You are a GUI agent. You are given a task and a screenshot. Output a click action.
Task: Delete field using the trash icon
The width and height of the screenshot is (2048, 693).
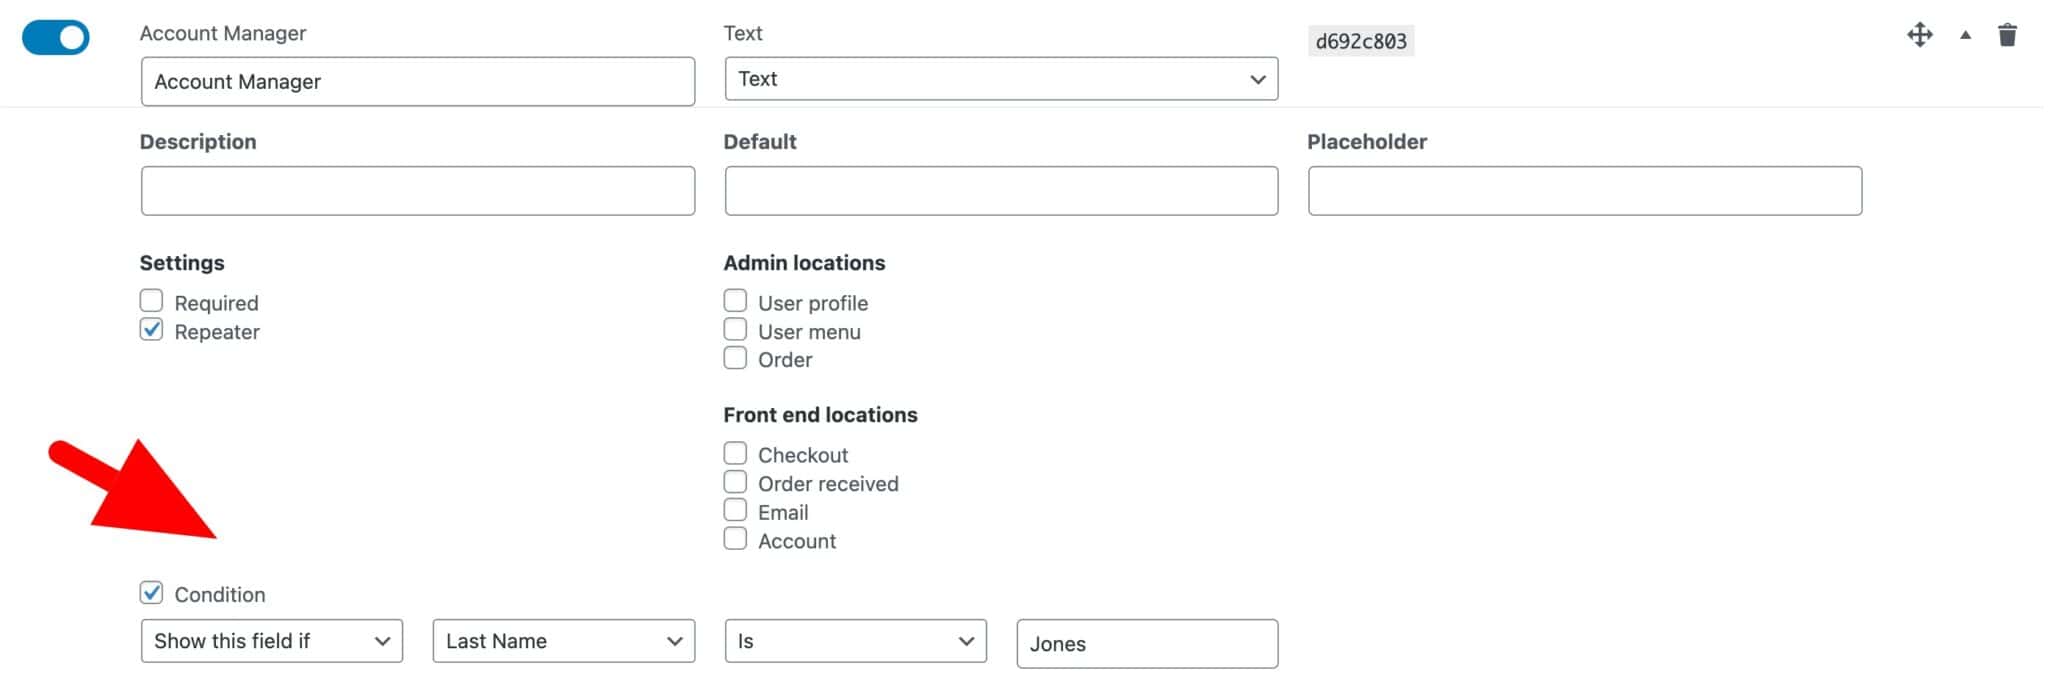pyautogui.click(x=2007, y=35)
